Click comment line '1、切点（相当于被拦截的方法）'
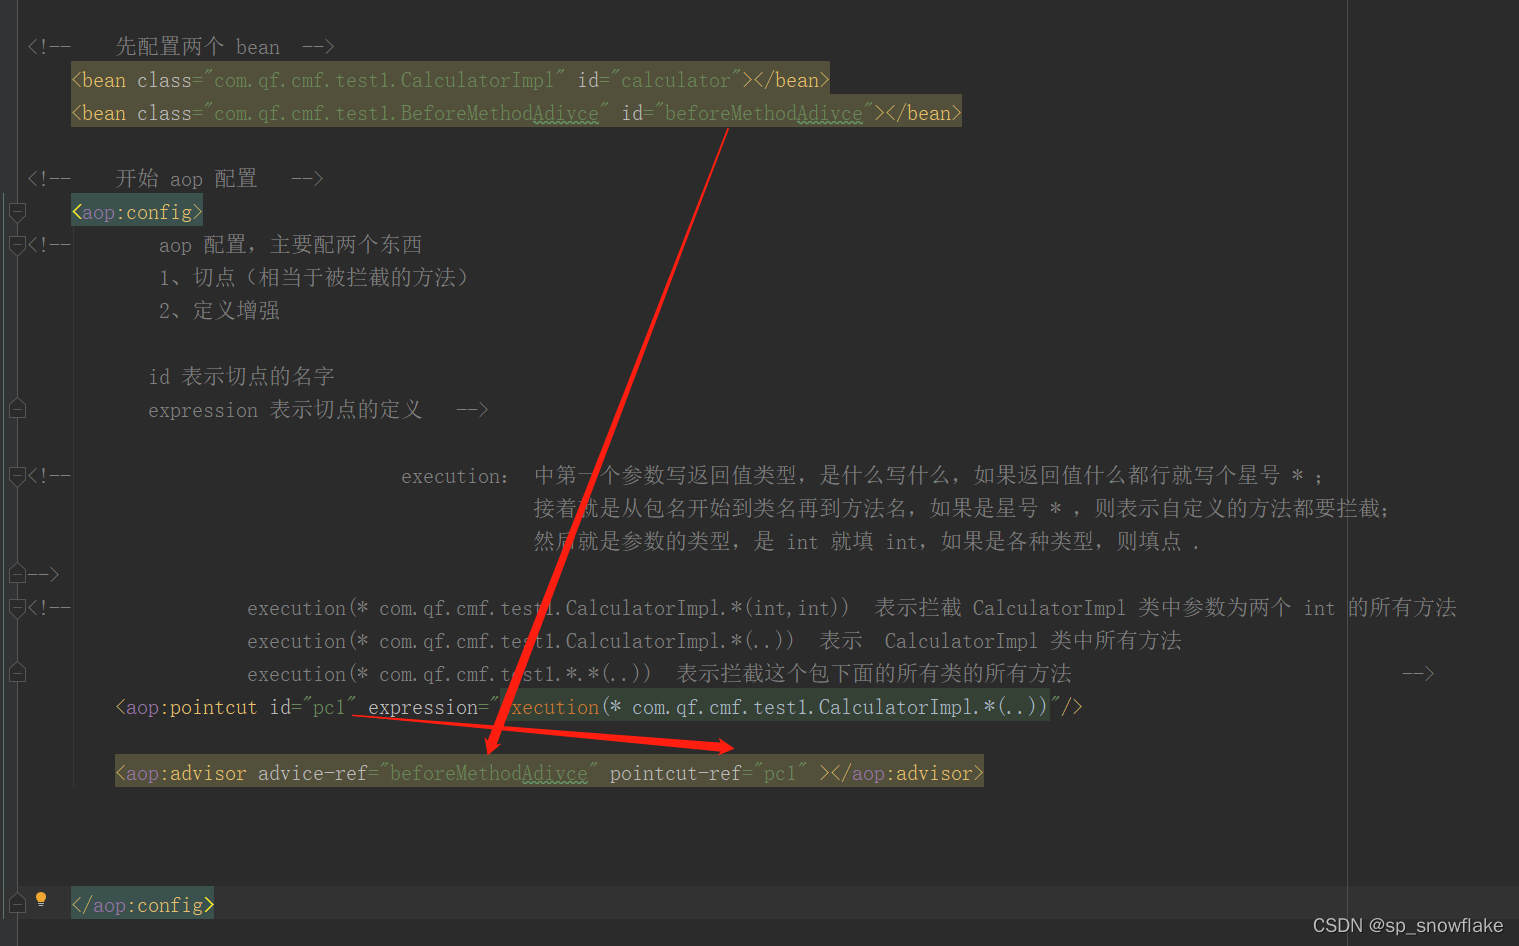The width and height of the screenshot is (1519, 946). click(313, 278)
